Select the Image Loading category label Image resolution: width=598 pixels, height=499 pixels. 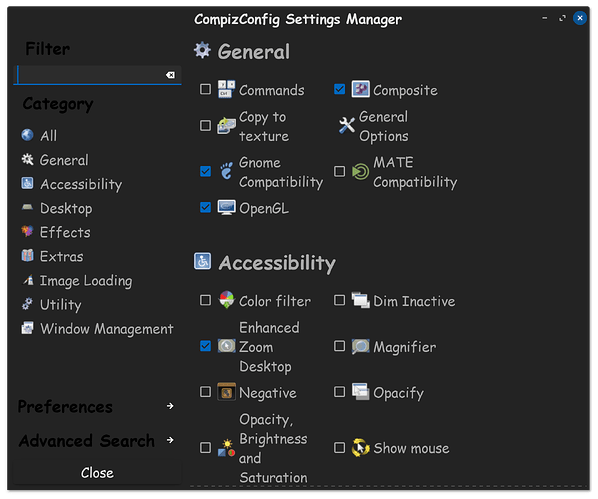(x=86, y=281)
